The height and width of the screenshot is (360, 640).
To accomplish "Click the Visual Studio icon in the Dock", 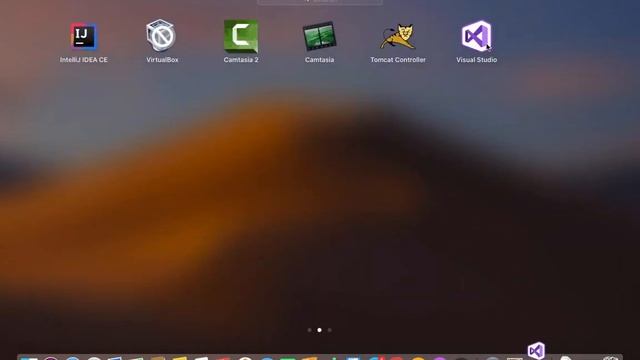I will (536, 350).
